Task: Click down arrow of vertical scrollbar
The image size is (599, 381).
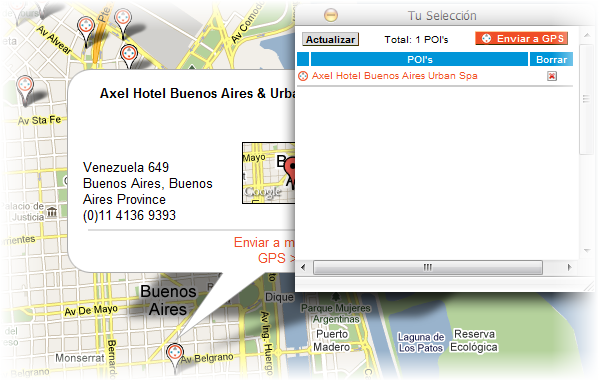Action: tap(587, 251)
